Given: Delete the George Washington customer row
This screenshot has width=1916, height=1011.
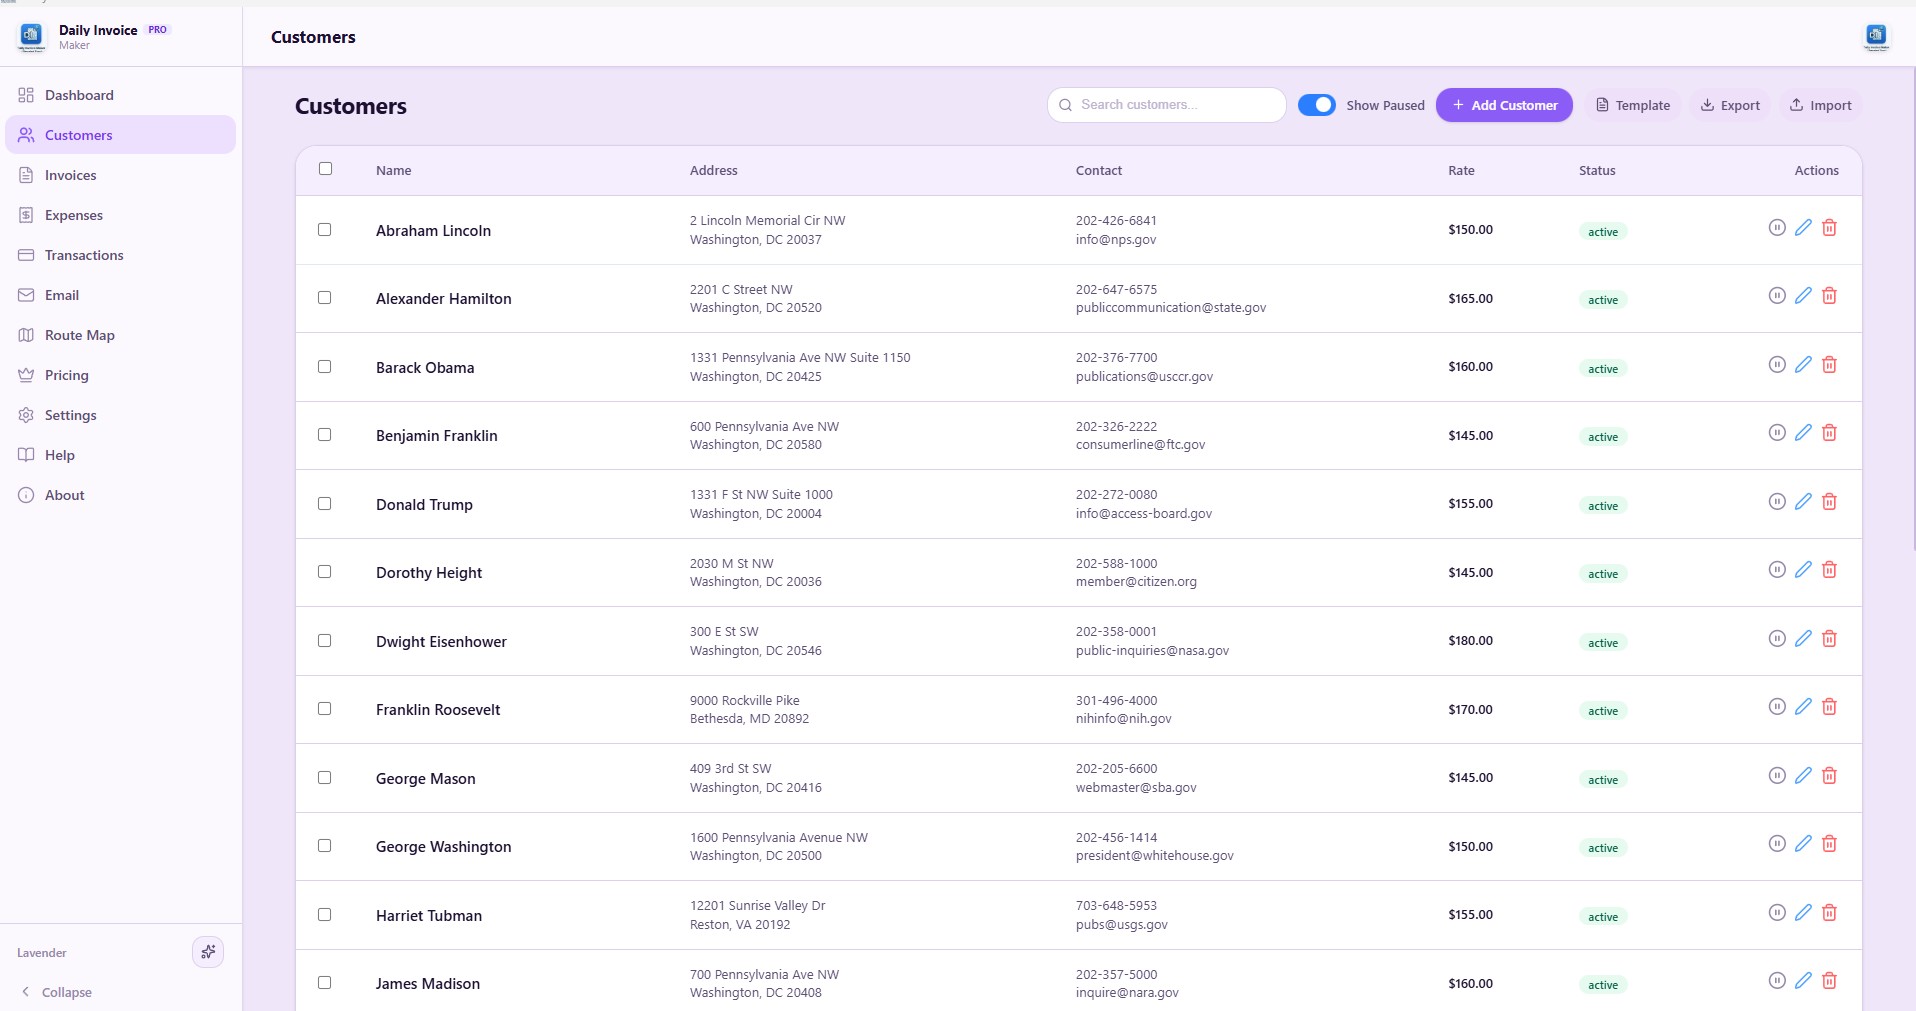Looking at the screenshot, I should 1829,844.
